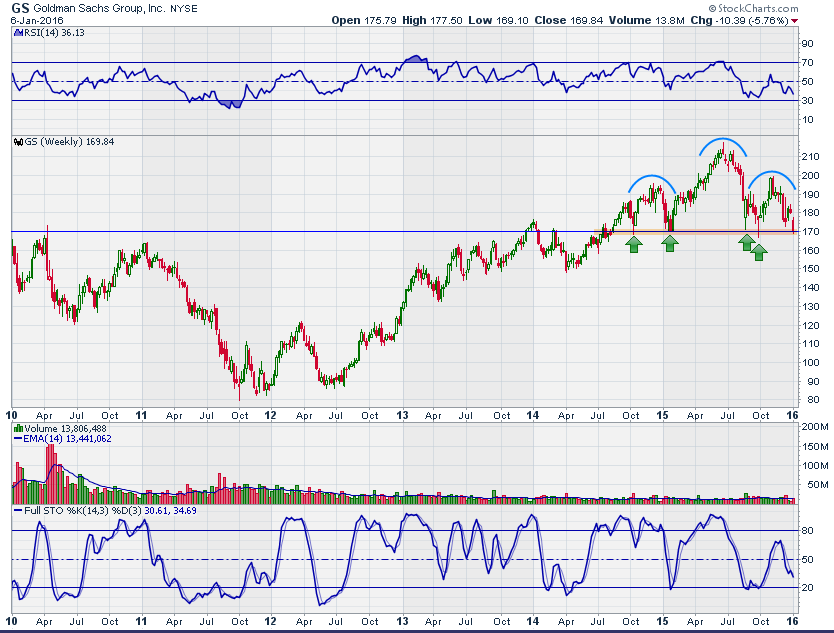The image size is (834, 633).
Task: Click the 70 overbought level on RSI axis
Action: pos(807,63)
